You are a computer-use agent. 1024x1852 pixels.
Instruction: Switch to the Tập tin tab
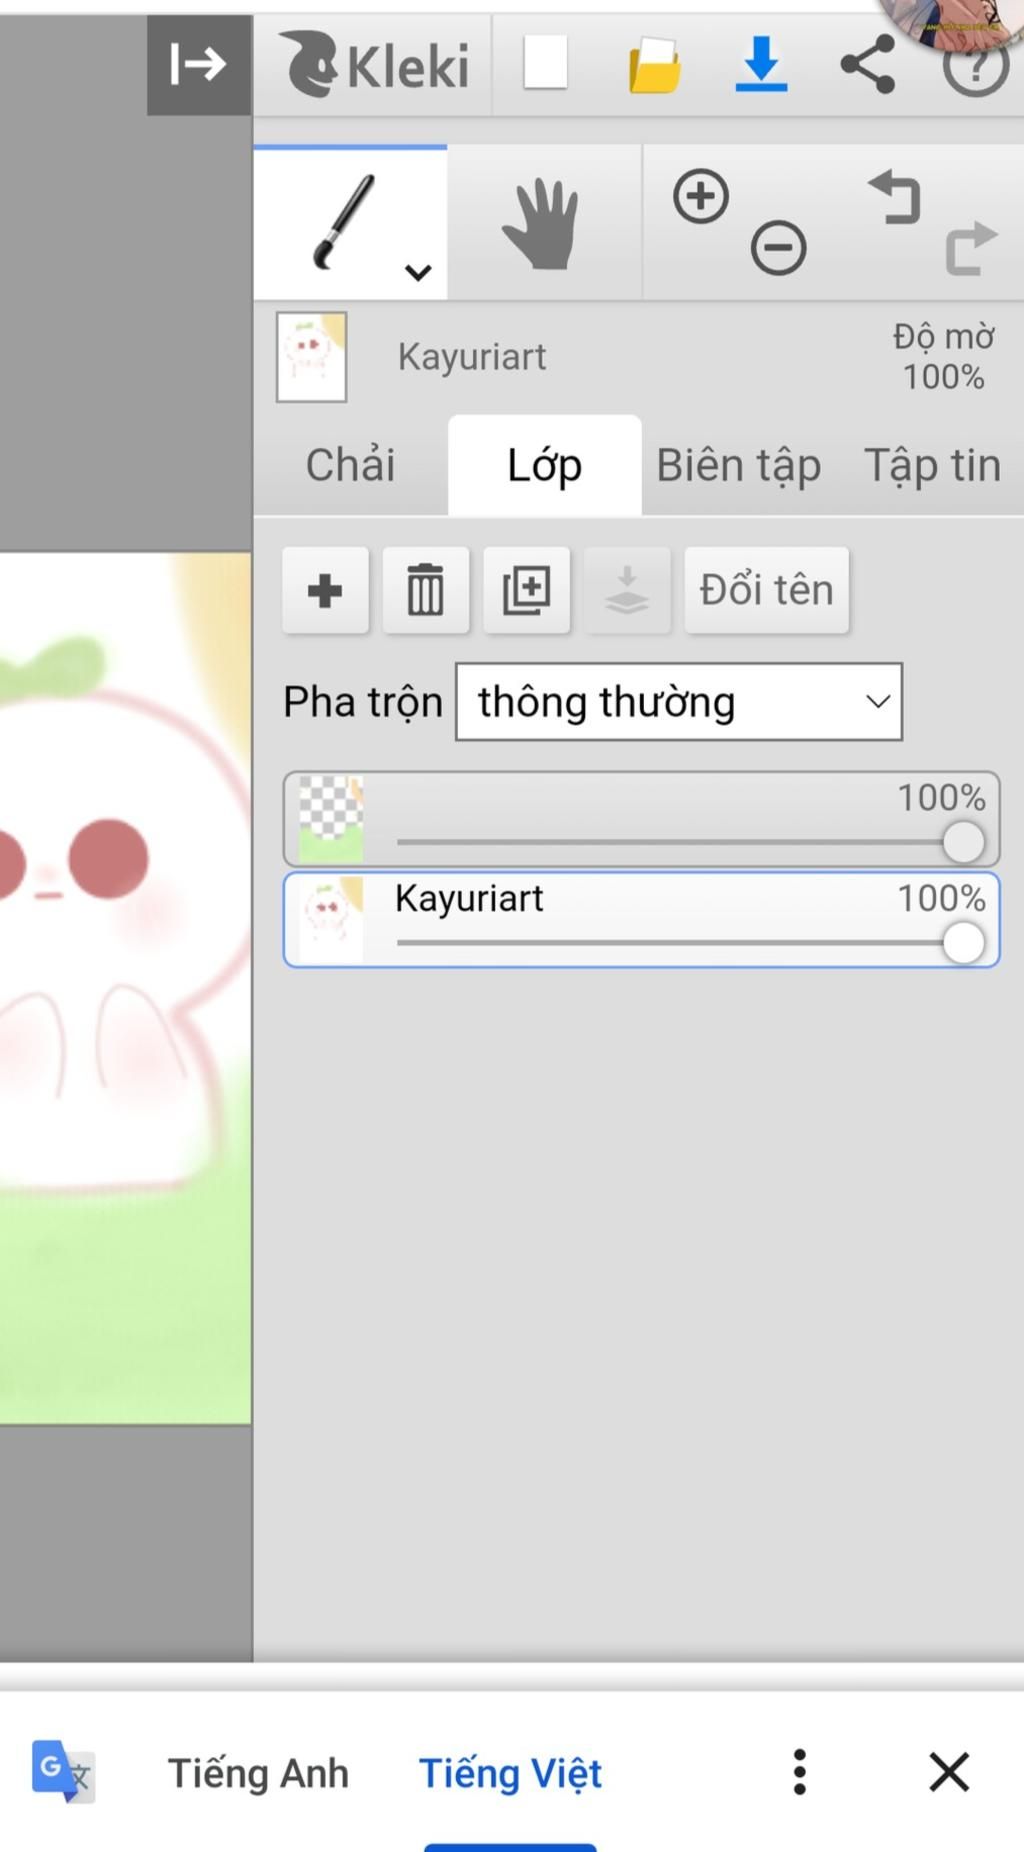click(x=932, y=465)
